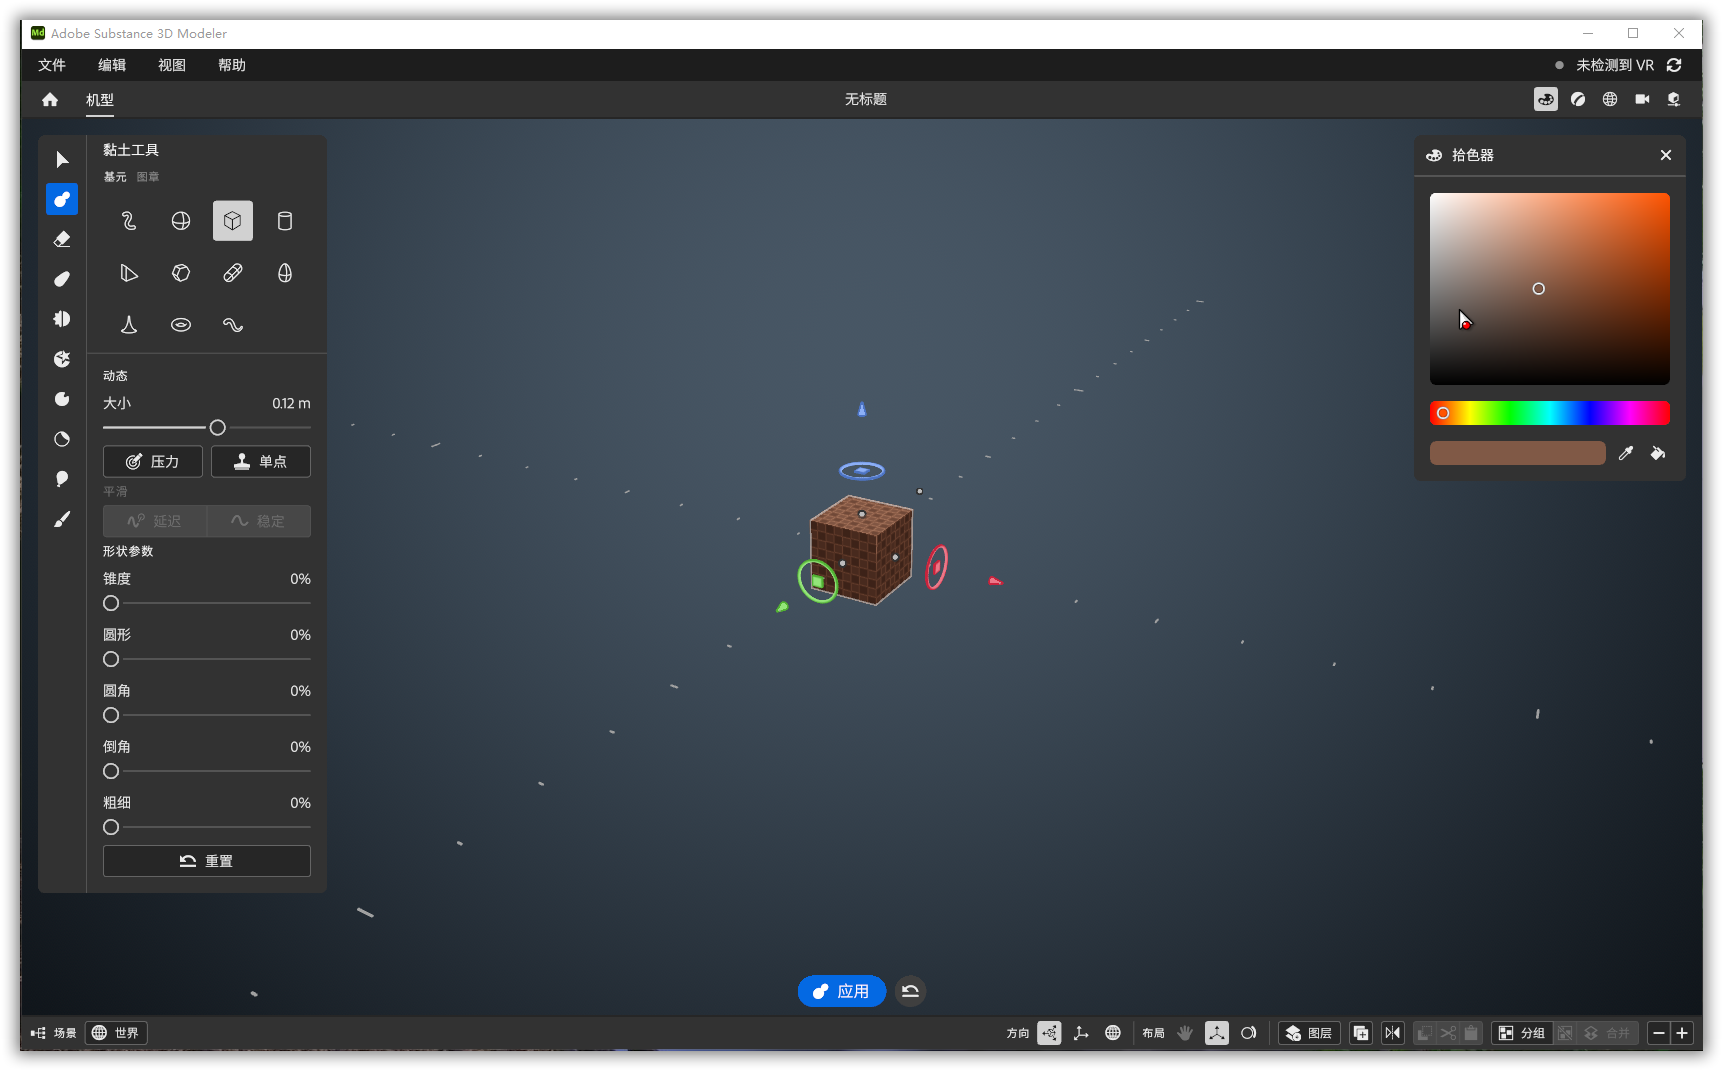Click the rainbow hue slider bar

pyautogui.click(x=1549, y=413)
